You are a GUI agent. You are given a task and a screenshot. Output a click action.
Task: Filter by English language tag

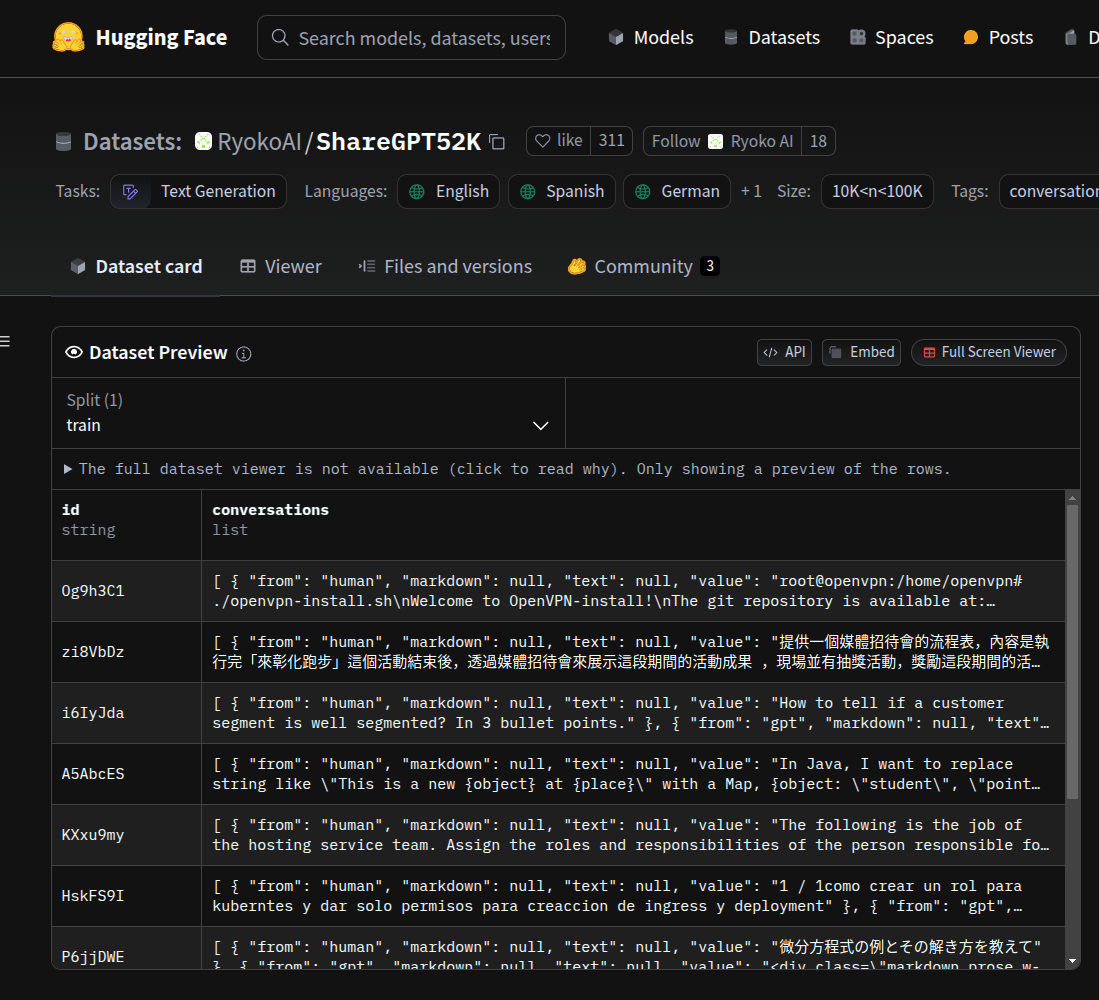[448, 191]
